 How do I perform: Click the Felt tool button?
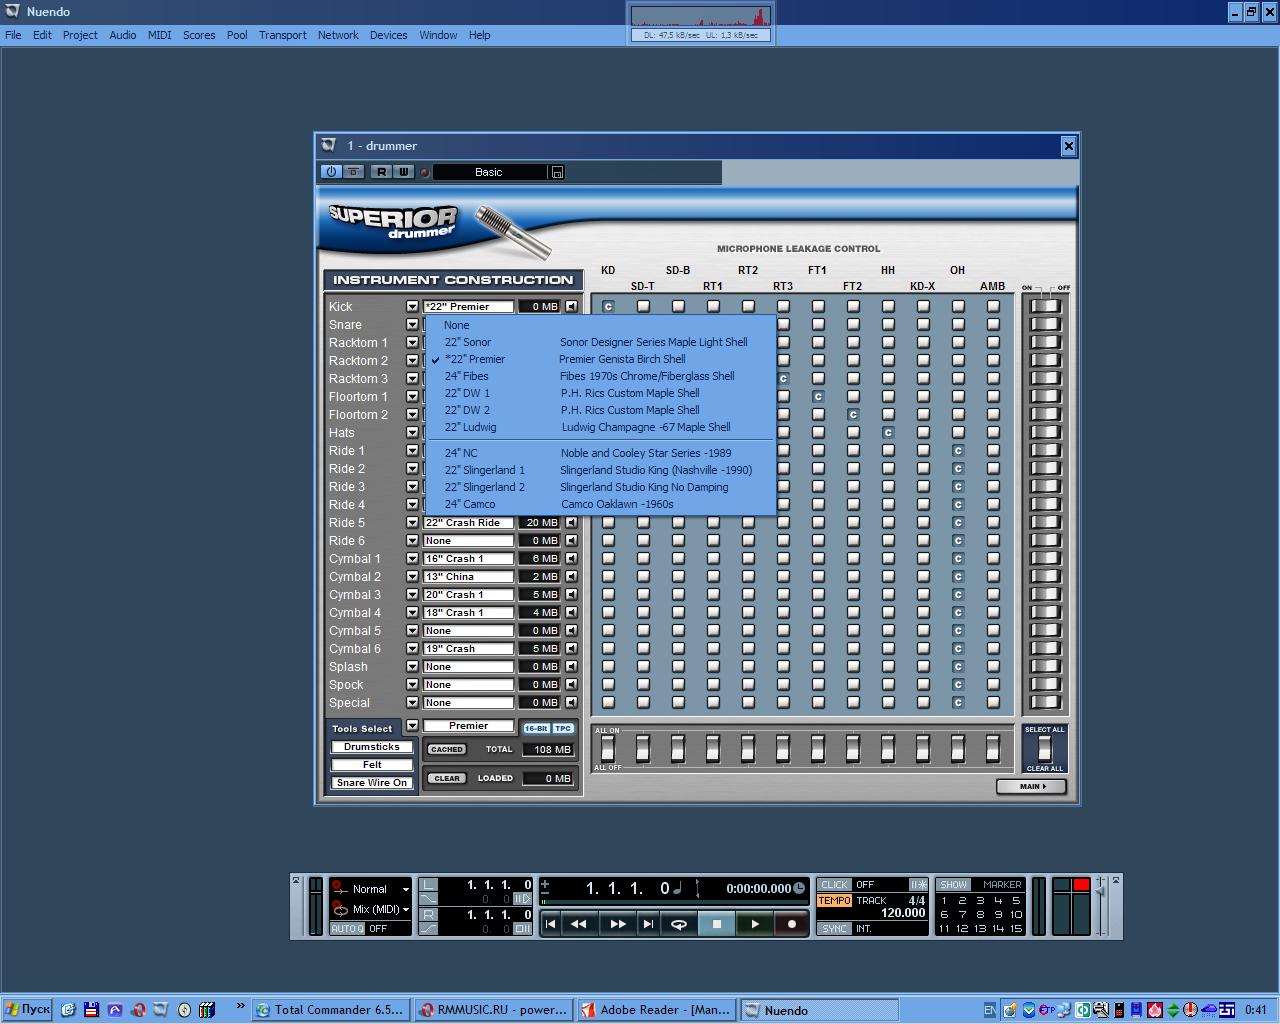372,765
